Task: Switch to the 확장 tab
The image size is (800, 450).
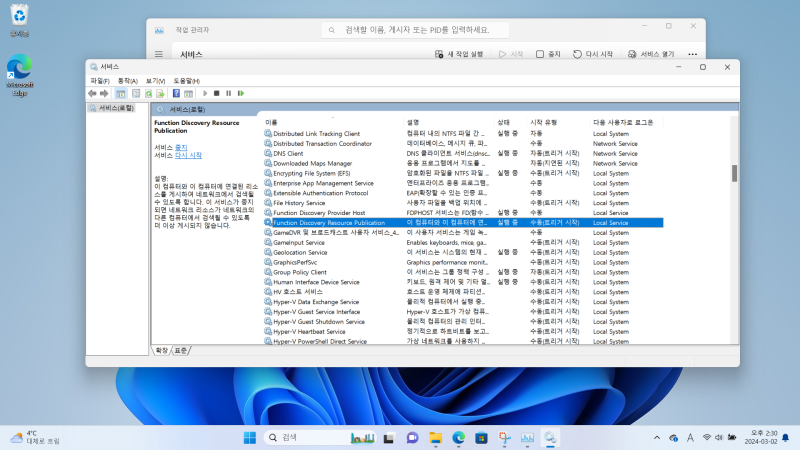Action: pyautogui.click(x=161, y=351)
